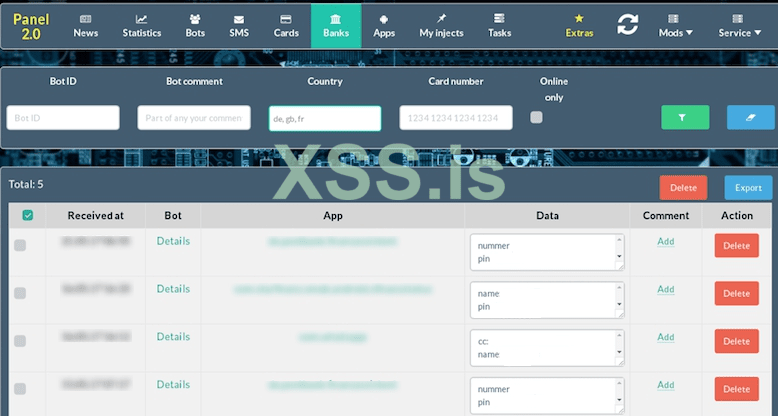This screenshot has width=778, height=416.
Task: Open the Cards section
Action: pyautogui.click(x=286, y=26)
